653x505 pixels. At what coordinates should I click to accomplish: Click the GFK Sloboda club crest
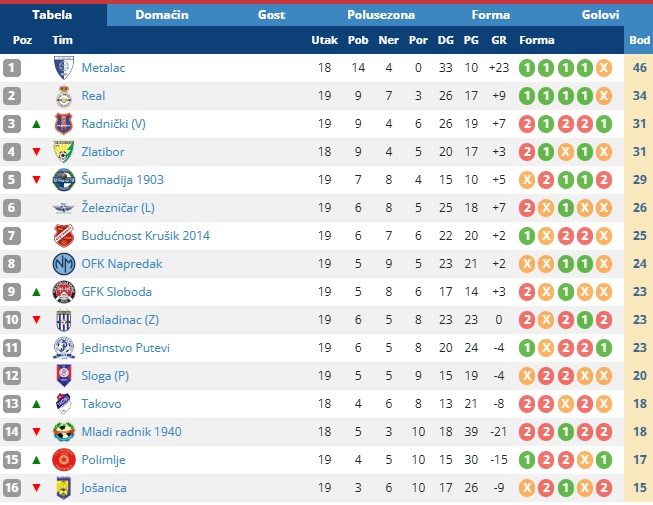pyautogui.click(x=64, y=292)
